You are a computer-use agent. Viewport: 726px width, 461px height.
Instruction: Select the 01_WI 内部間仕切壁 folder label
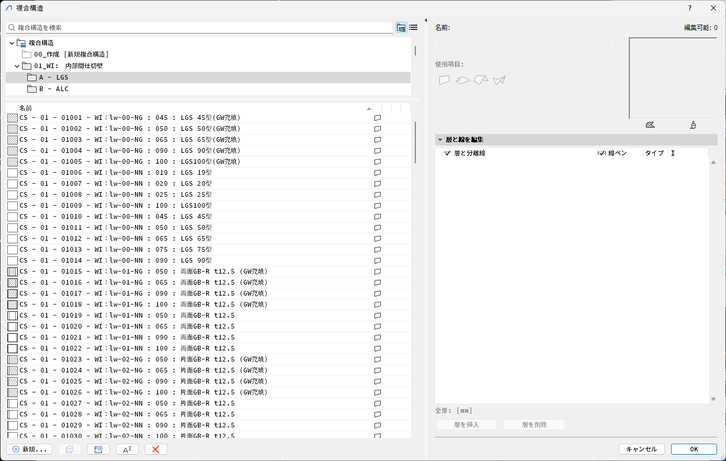(x=68, y=66)
